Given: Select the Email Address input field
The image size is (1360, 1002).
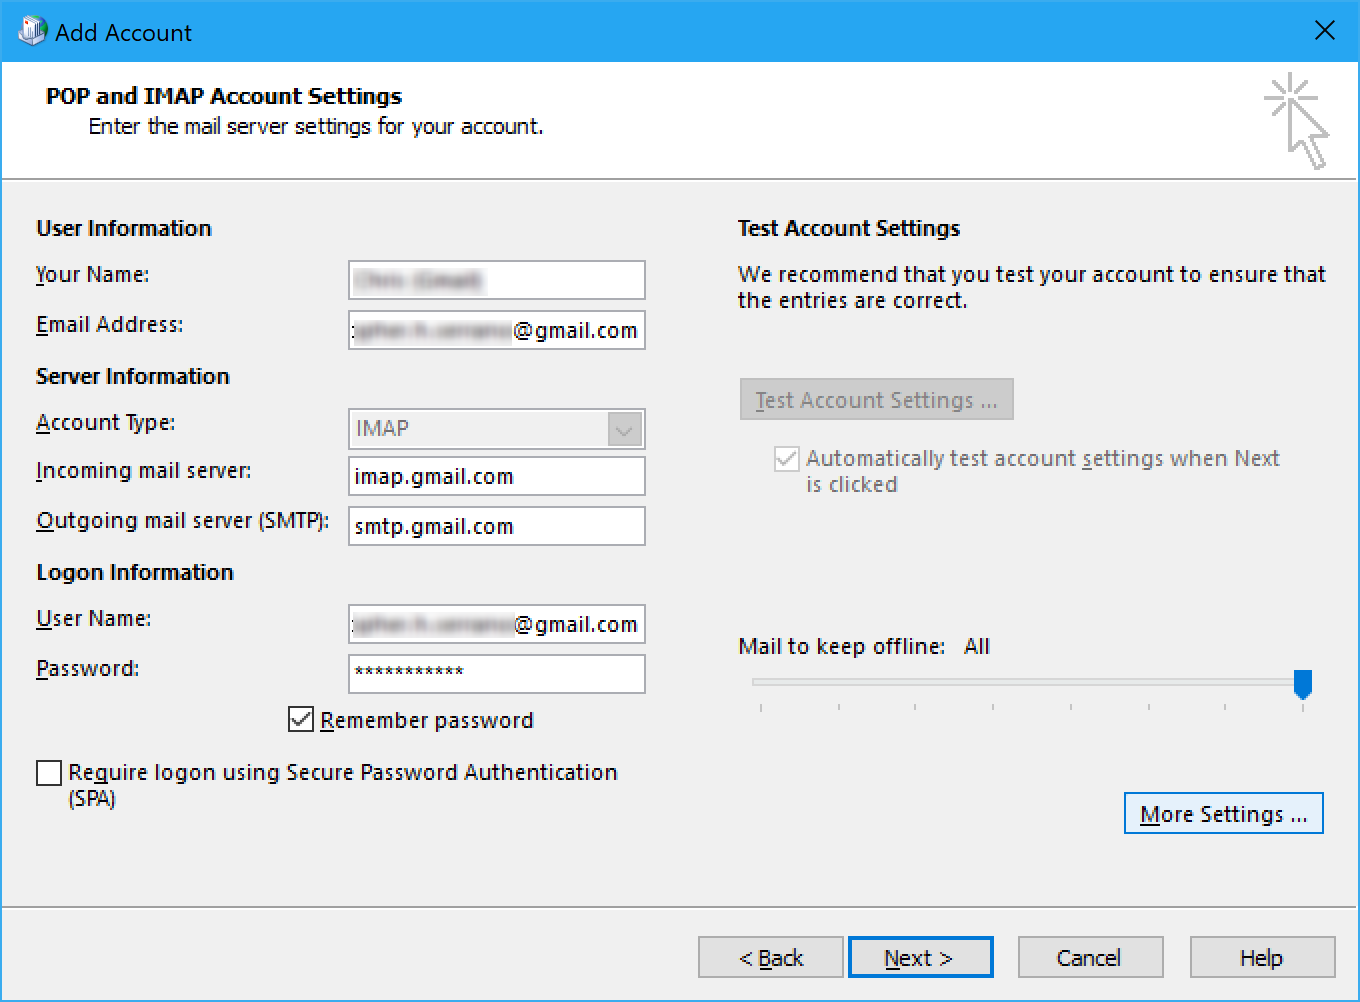Looking at the screenshot, I should click(496, 330).
